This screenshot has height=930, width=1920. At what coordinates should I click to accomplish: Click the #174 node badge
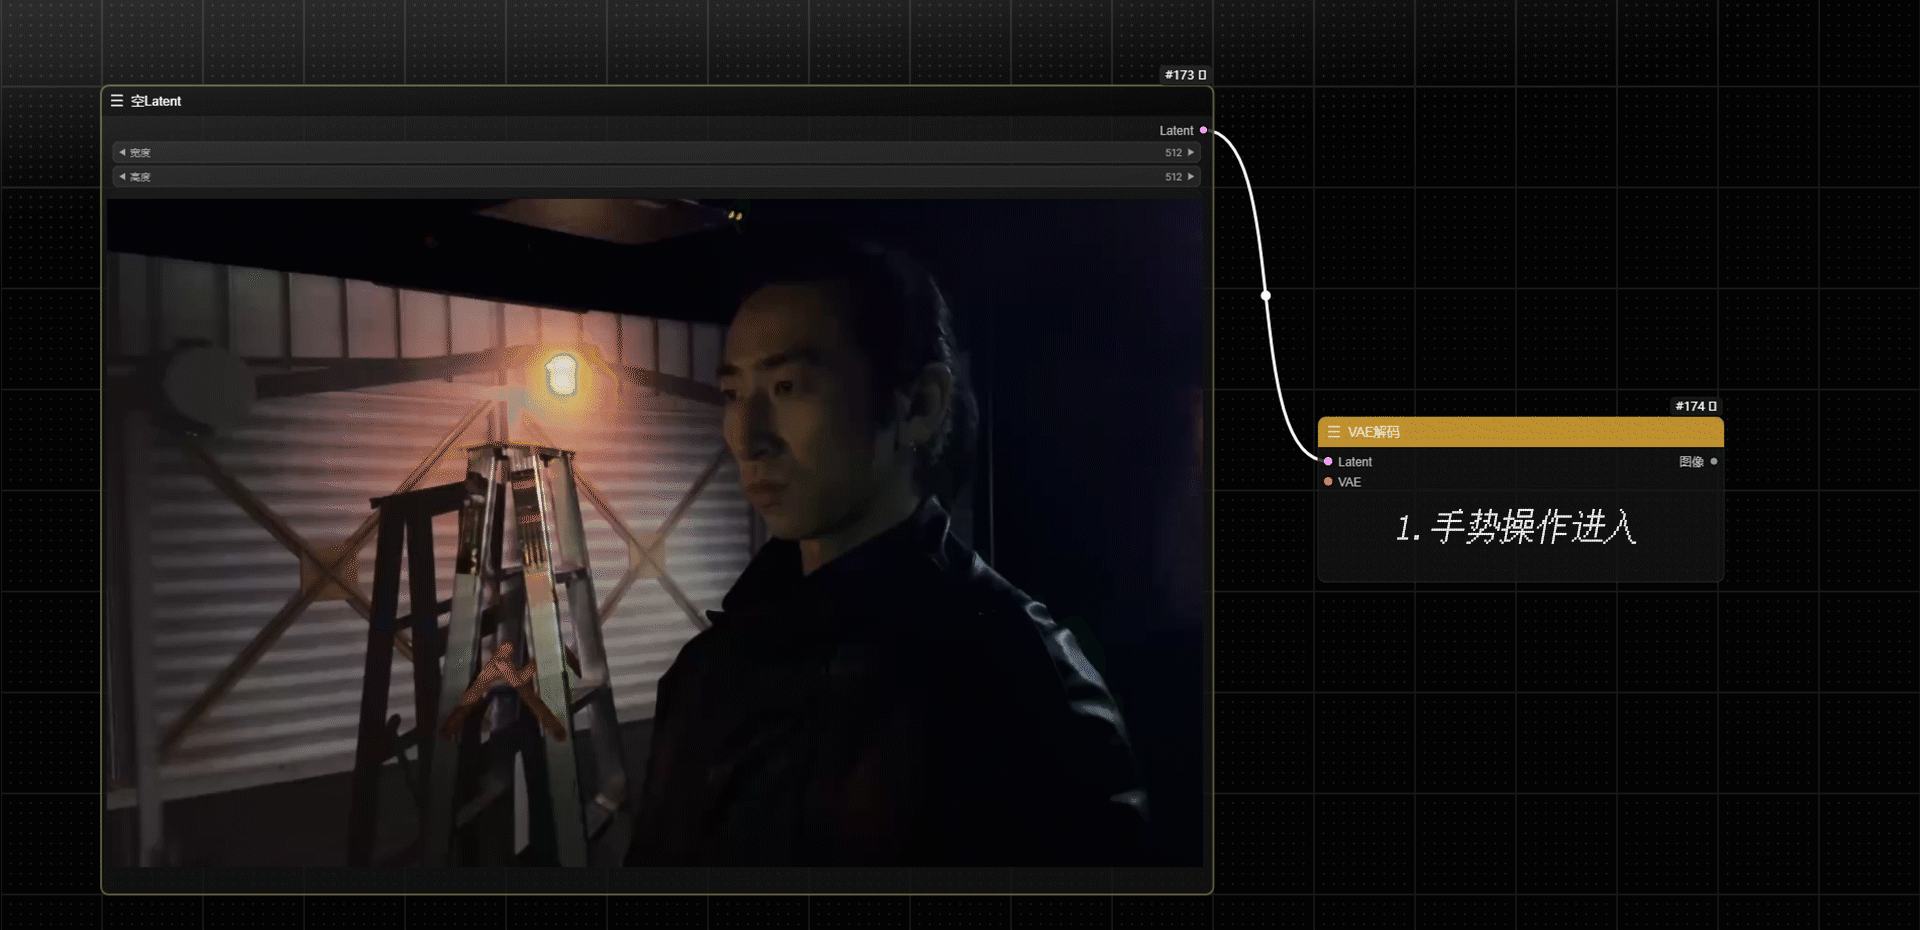click(x=1696, y=406)
